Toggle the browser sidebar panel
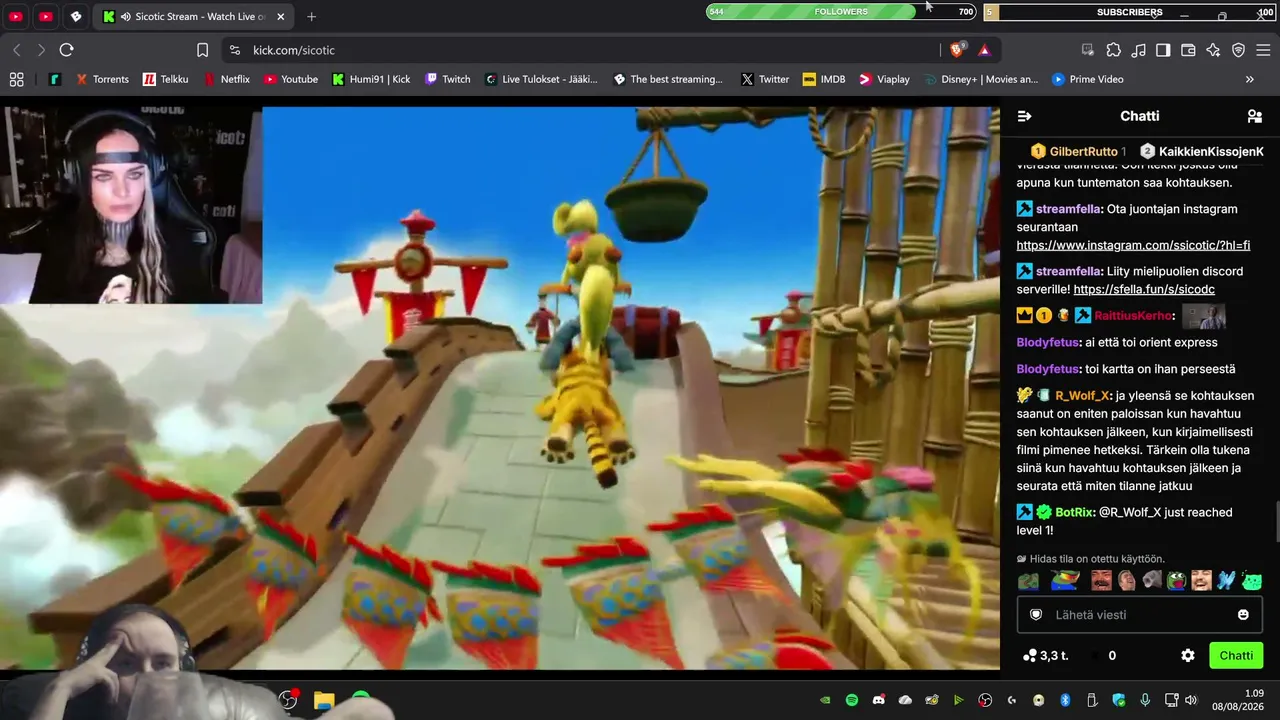This screenshot has height=720, width=1280. (1163, 50)
